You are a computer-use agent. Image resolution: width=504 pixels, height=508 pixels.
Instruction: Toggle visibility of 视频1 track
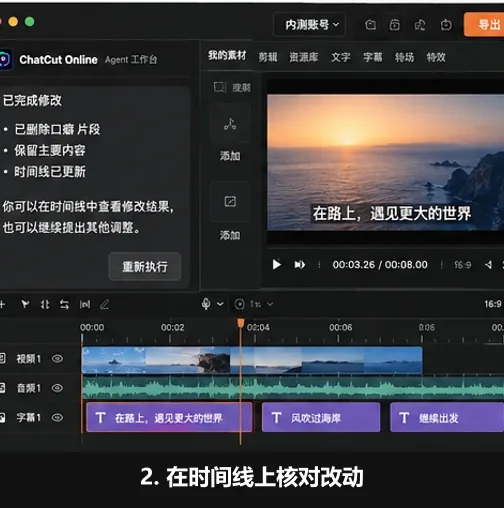57,358
